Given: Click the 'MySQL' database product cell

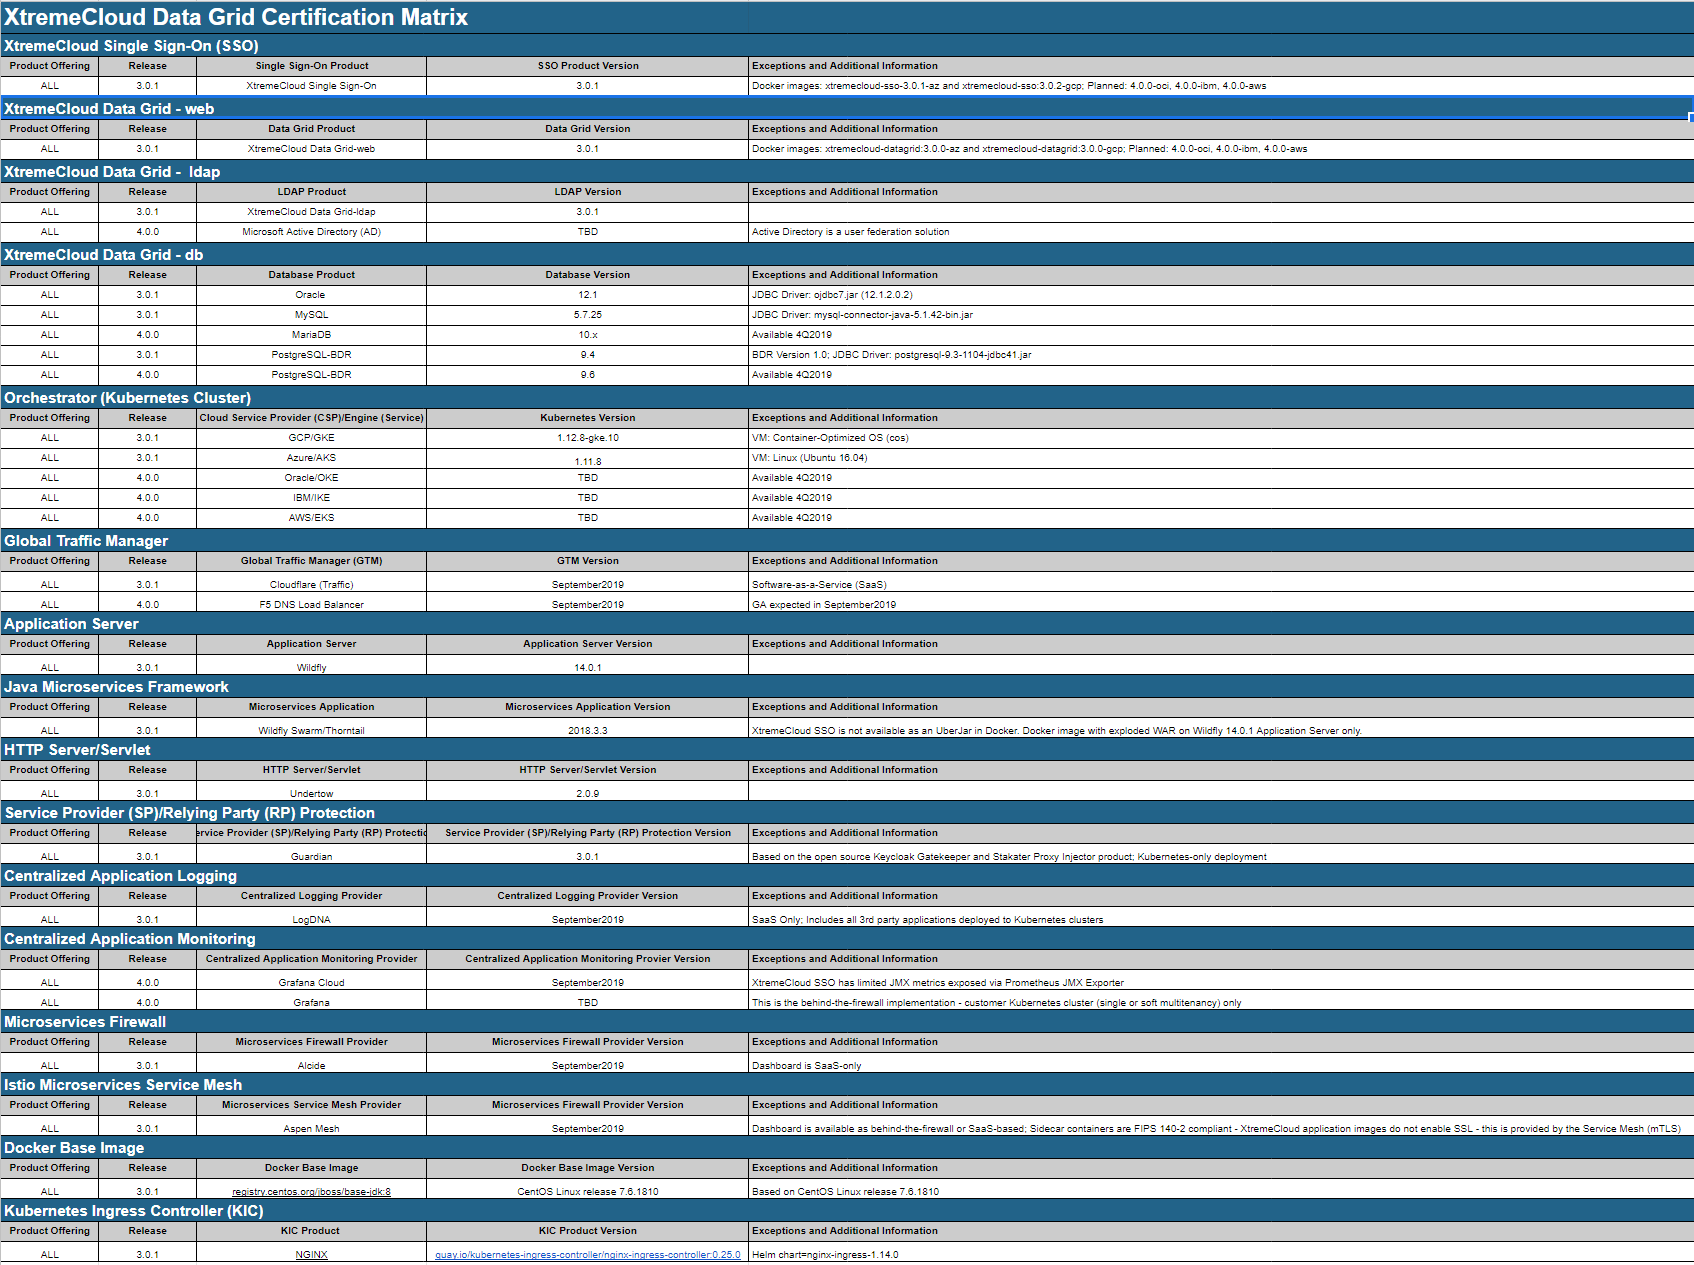Looking at the screenshot, I should tap(311, 315).
